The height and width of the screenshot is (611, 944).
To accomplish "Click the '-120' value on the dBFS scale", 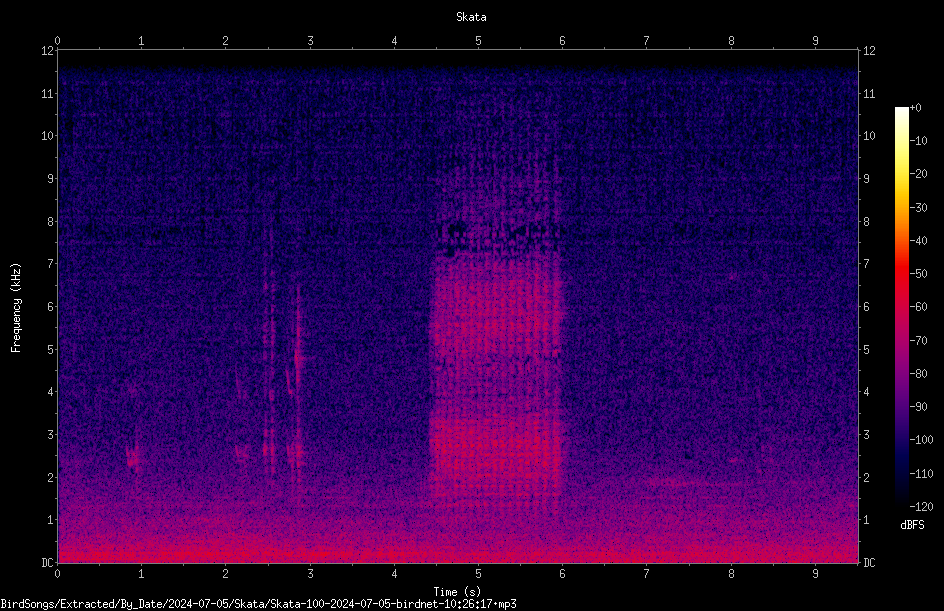I will (921, 506).
